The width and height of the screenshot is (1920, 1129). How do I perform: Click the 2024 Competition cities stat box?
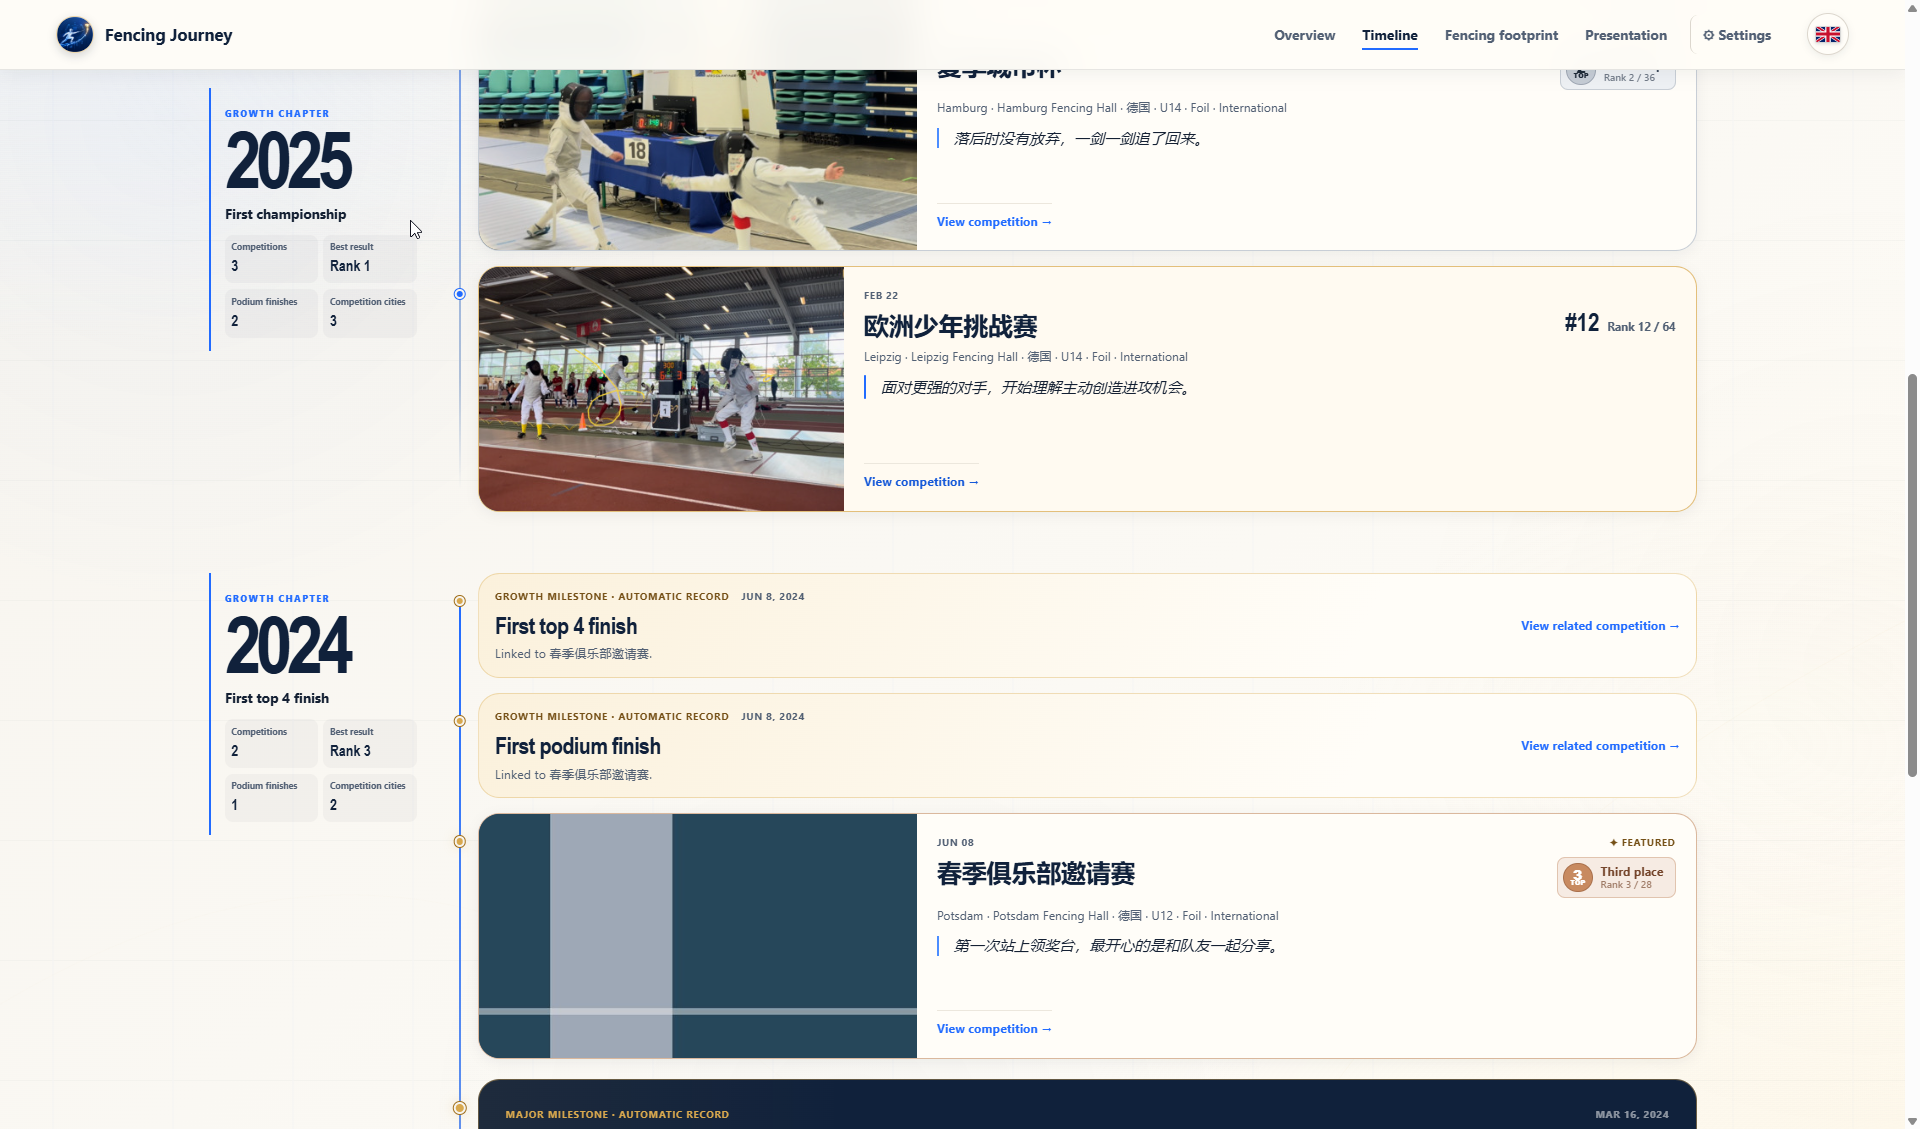(369, 797)
